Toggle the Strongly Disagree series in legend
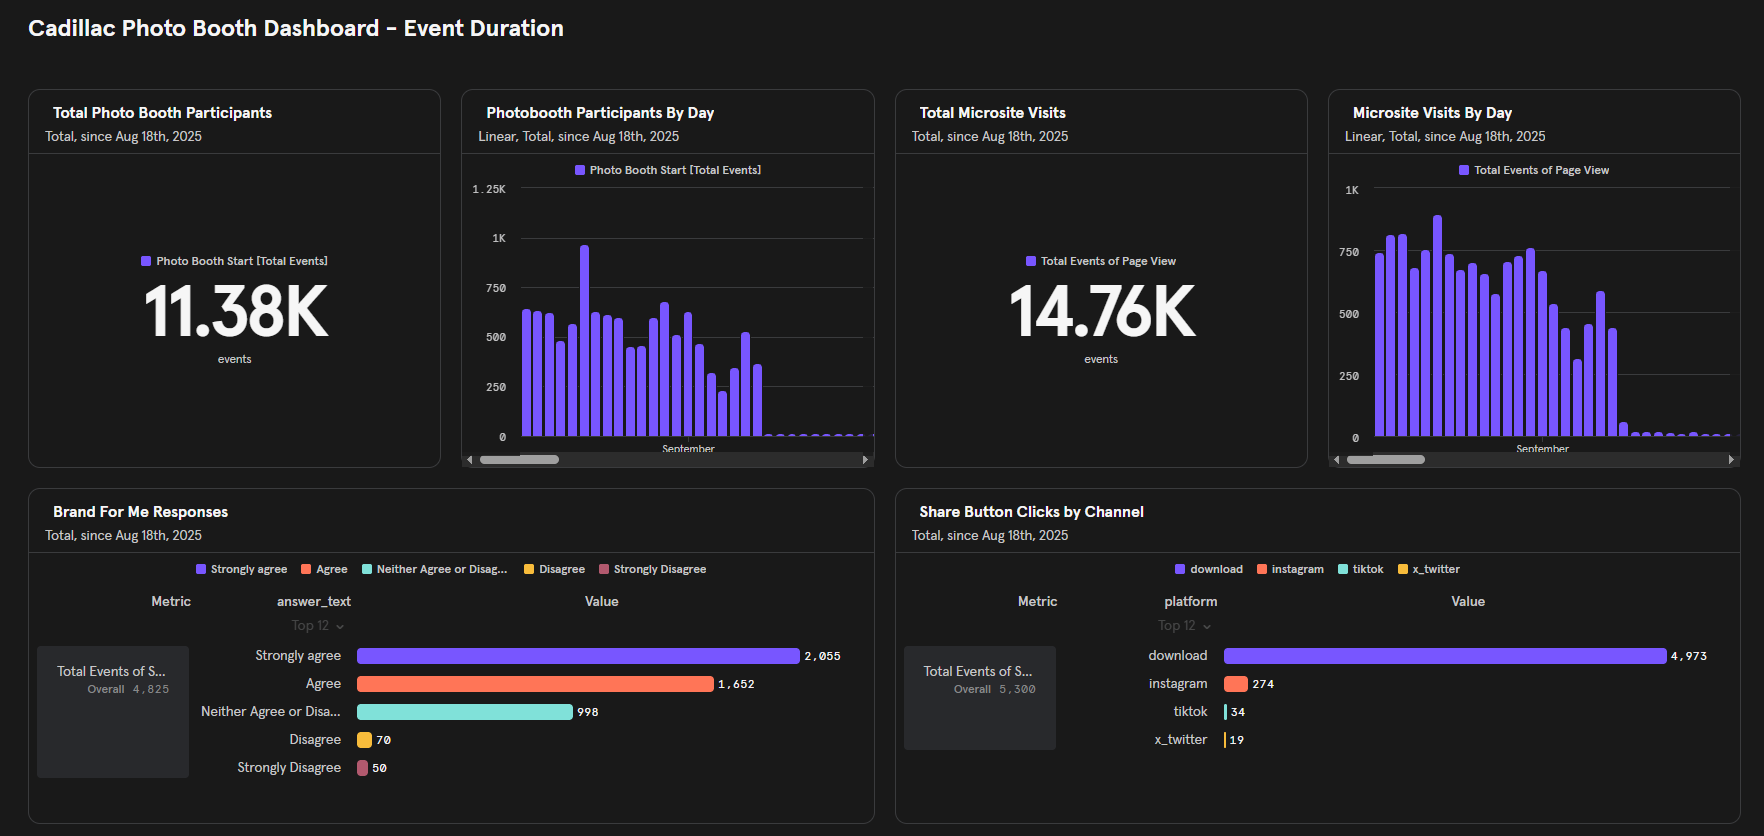 point(652,569)
